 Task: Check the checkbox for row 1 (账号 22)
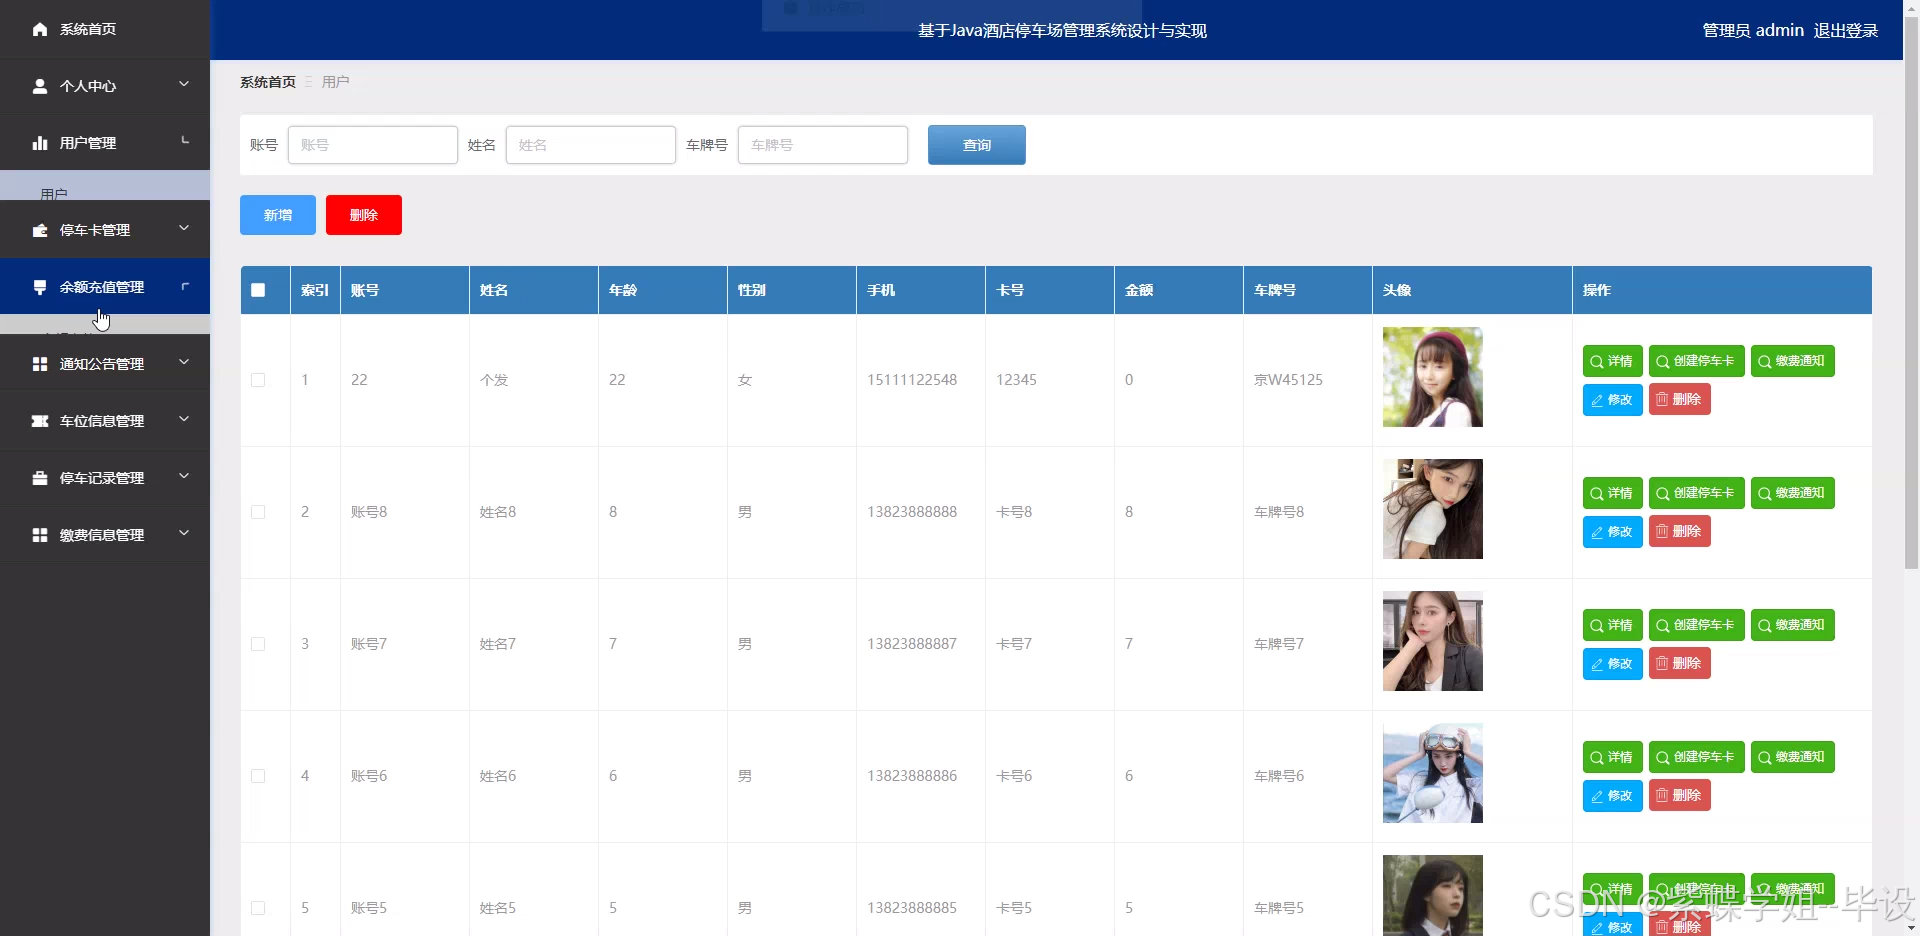point(258,380)
